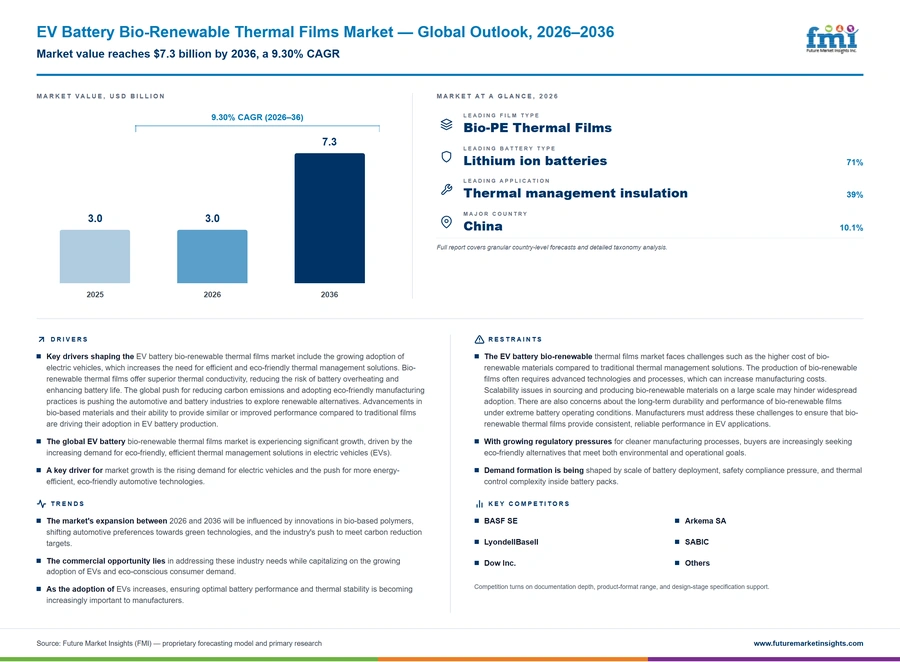Click the 3.0 value above the 2026 bar
This screenshot has height=662, width=900.
(x=212, y=218)
